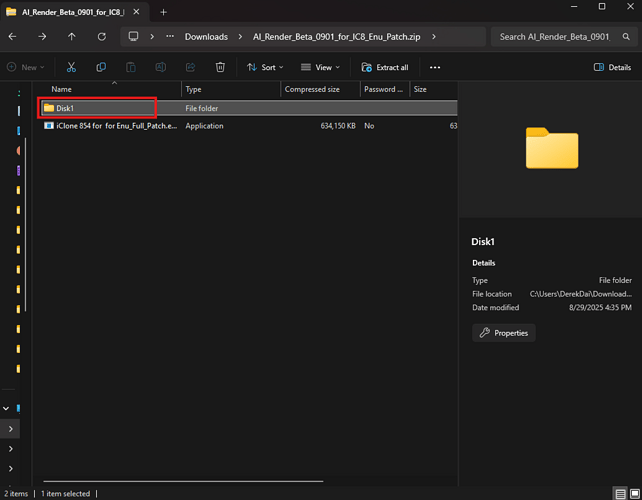The width and height of the screenshot is (642, 500).
Task: Click the Cut scissors icon
Action: click(71, 67)
